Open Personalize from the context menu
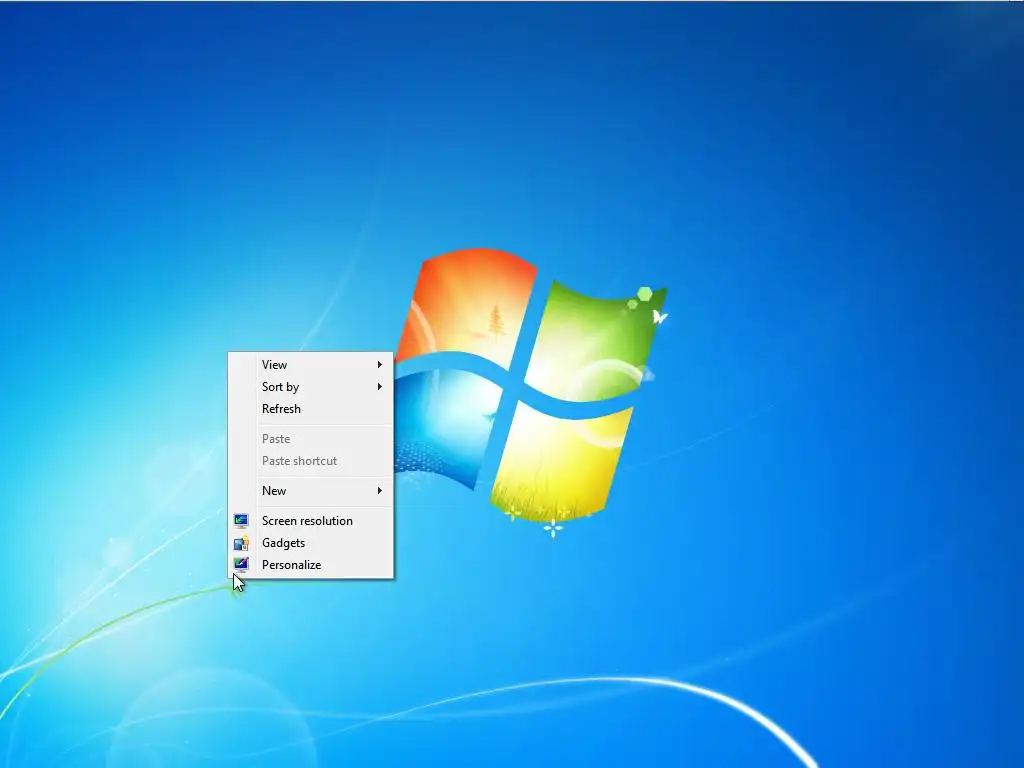The height and width of the screenshot is (768, 1024). (x=311, y=565)
